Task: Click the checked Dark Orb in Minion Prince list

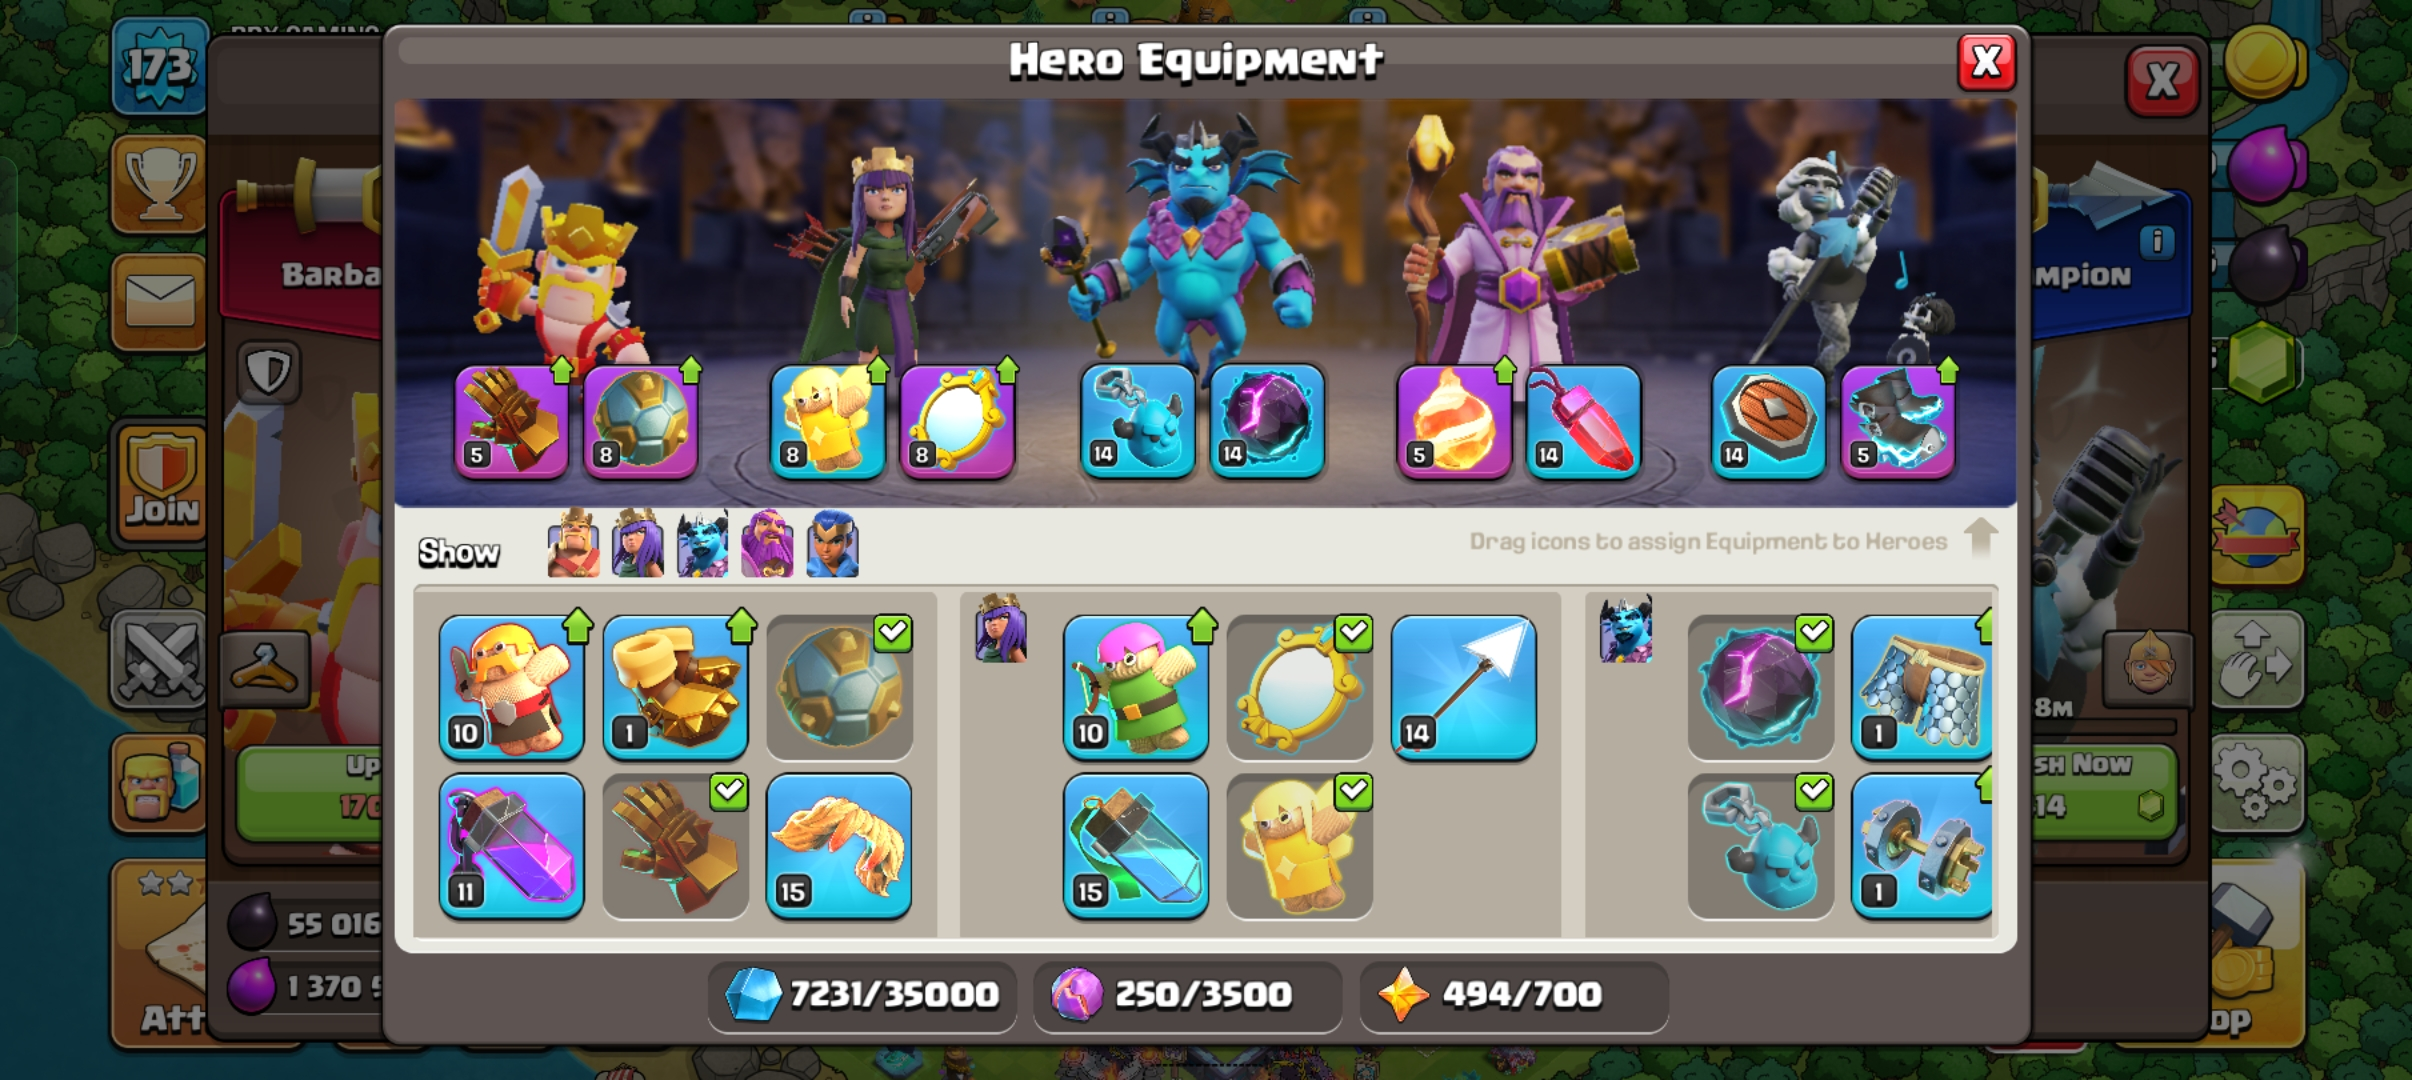Action: click(x=1760, y=687)
